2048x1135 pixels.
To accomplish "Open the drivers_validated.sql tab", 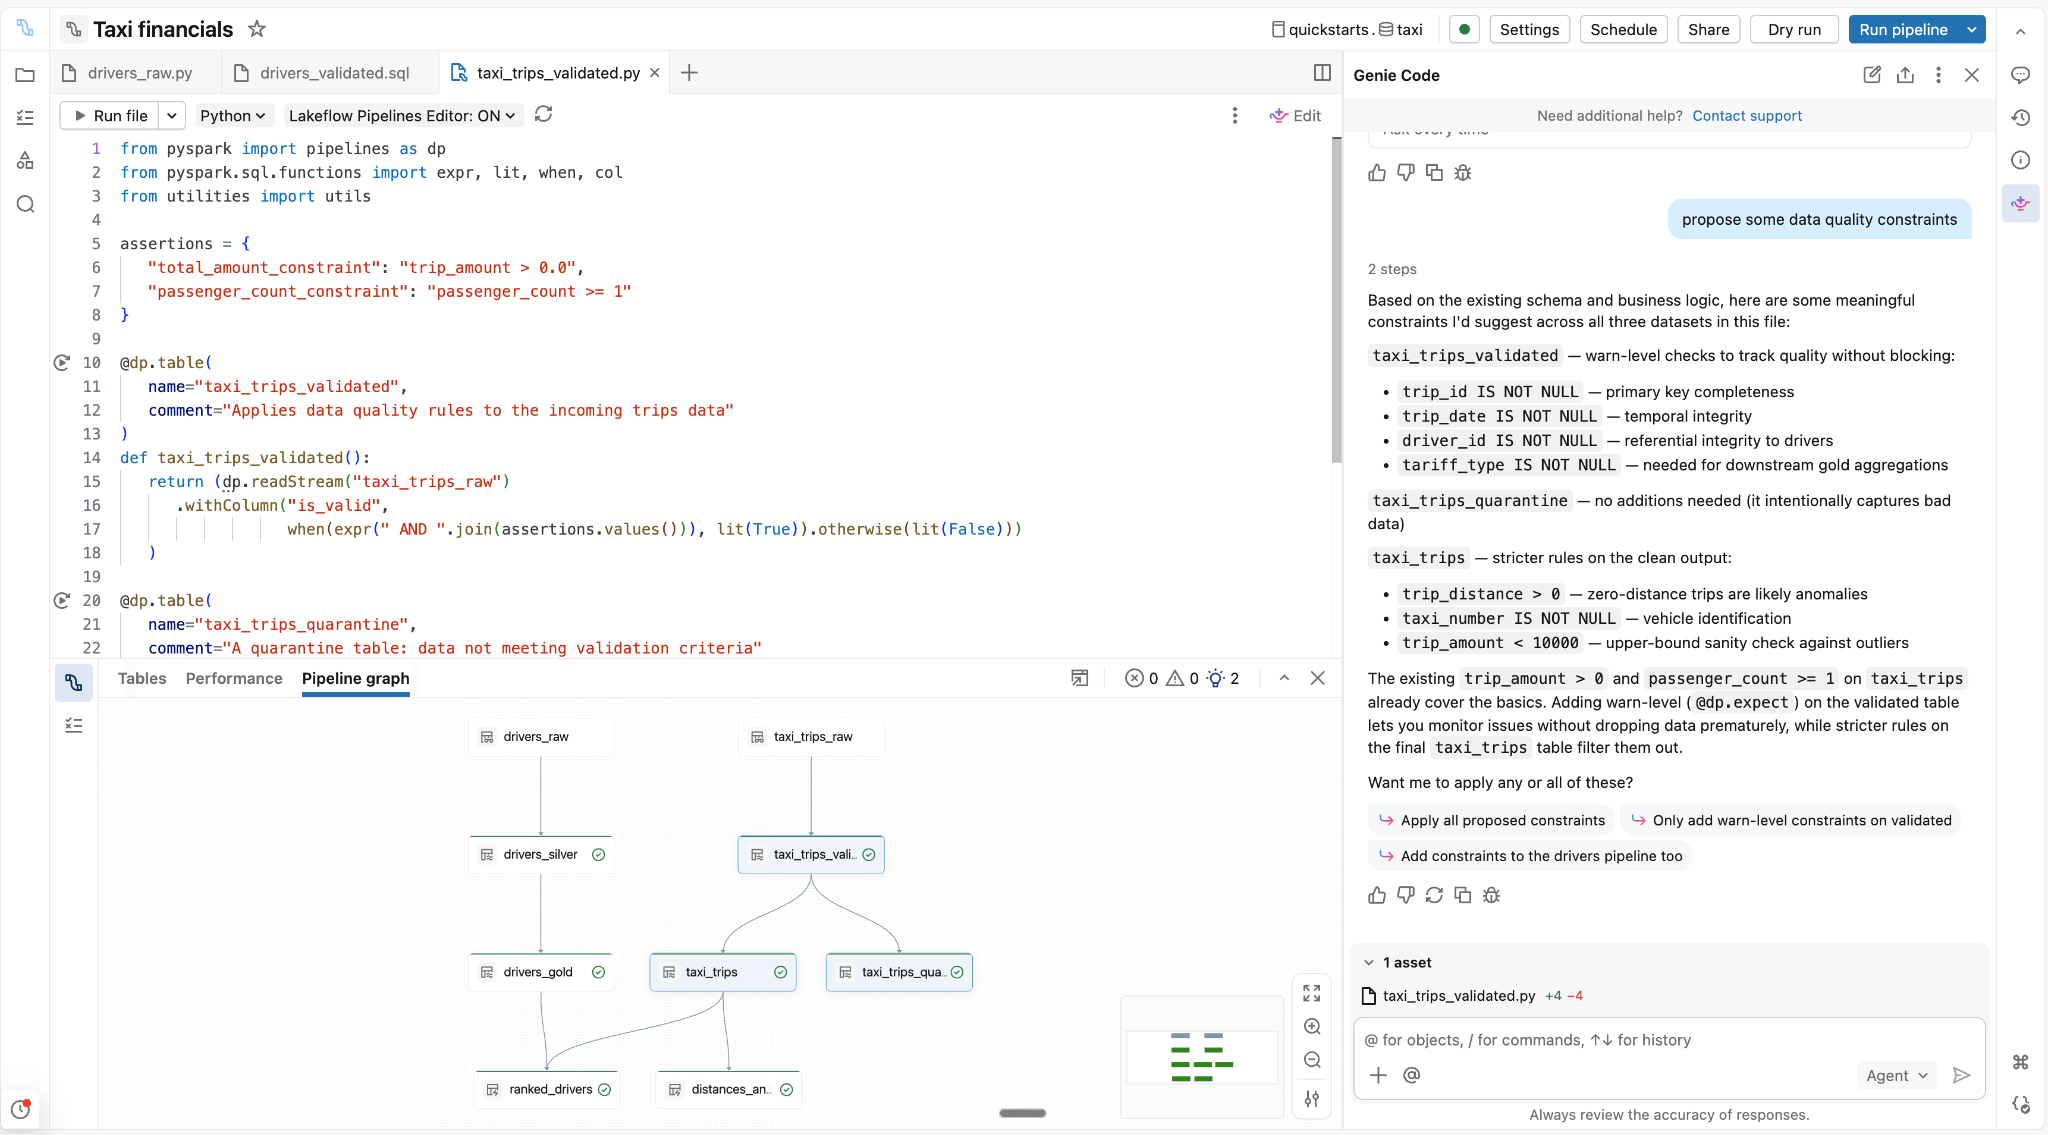I will (334, 73).
